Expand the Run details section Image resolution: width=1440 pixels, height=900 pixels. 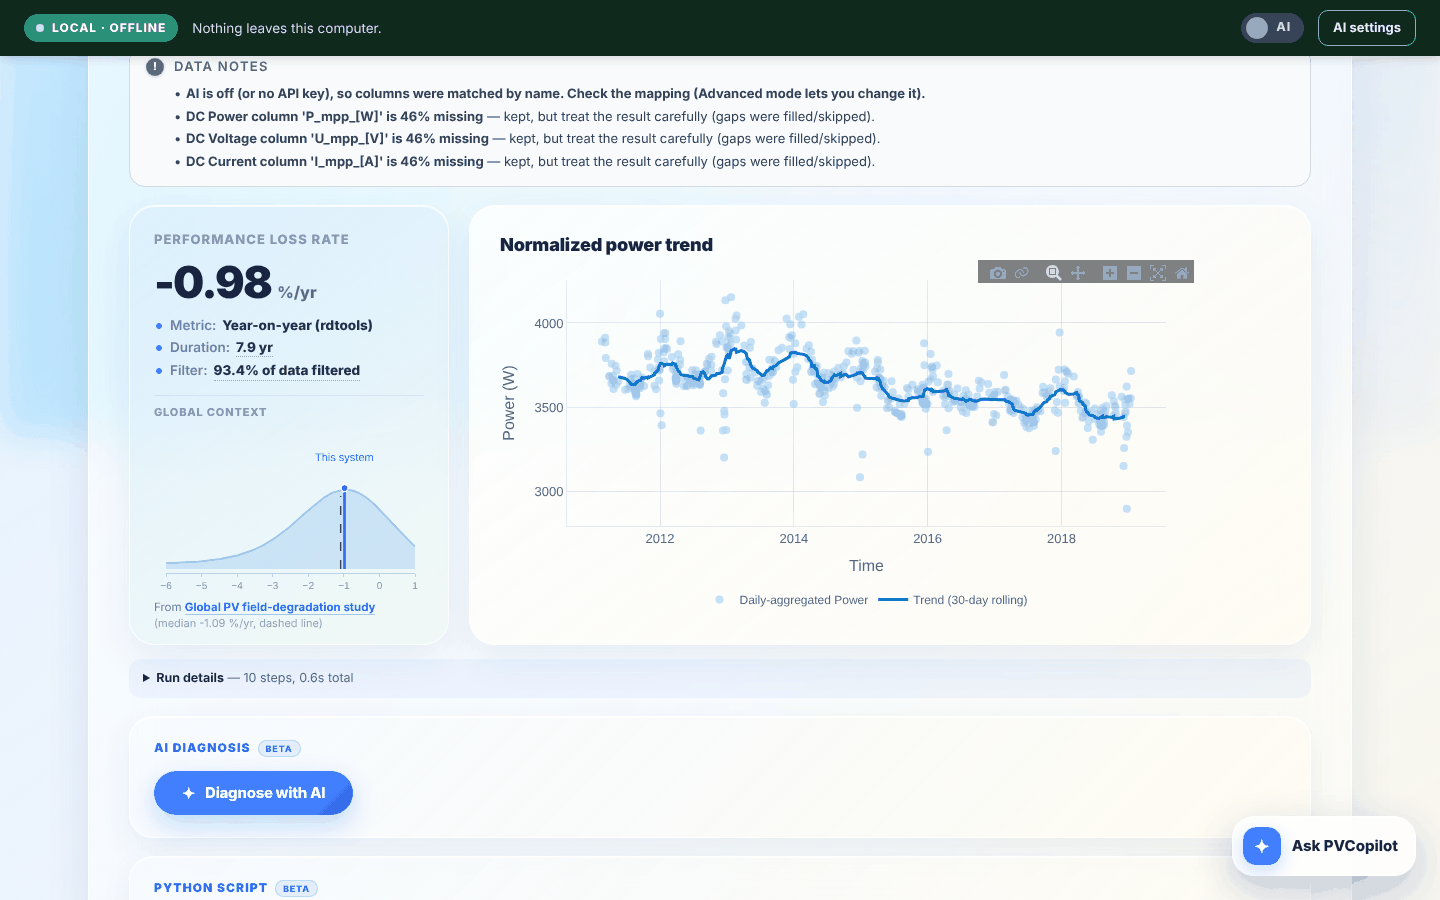tap(720, 678)
